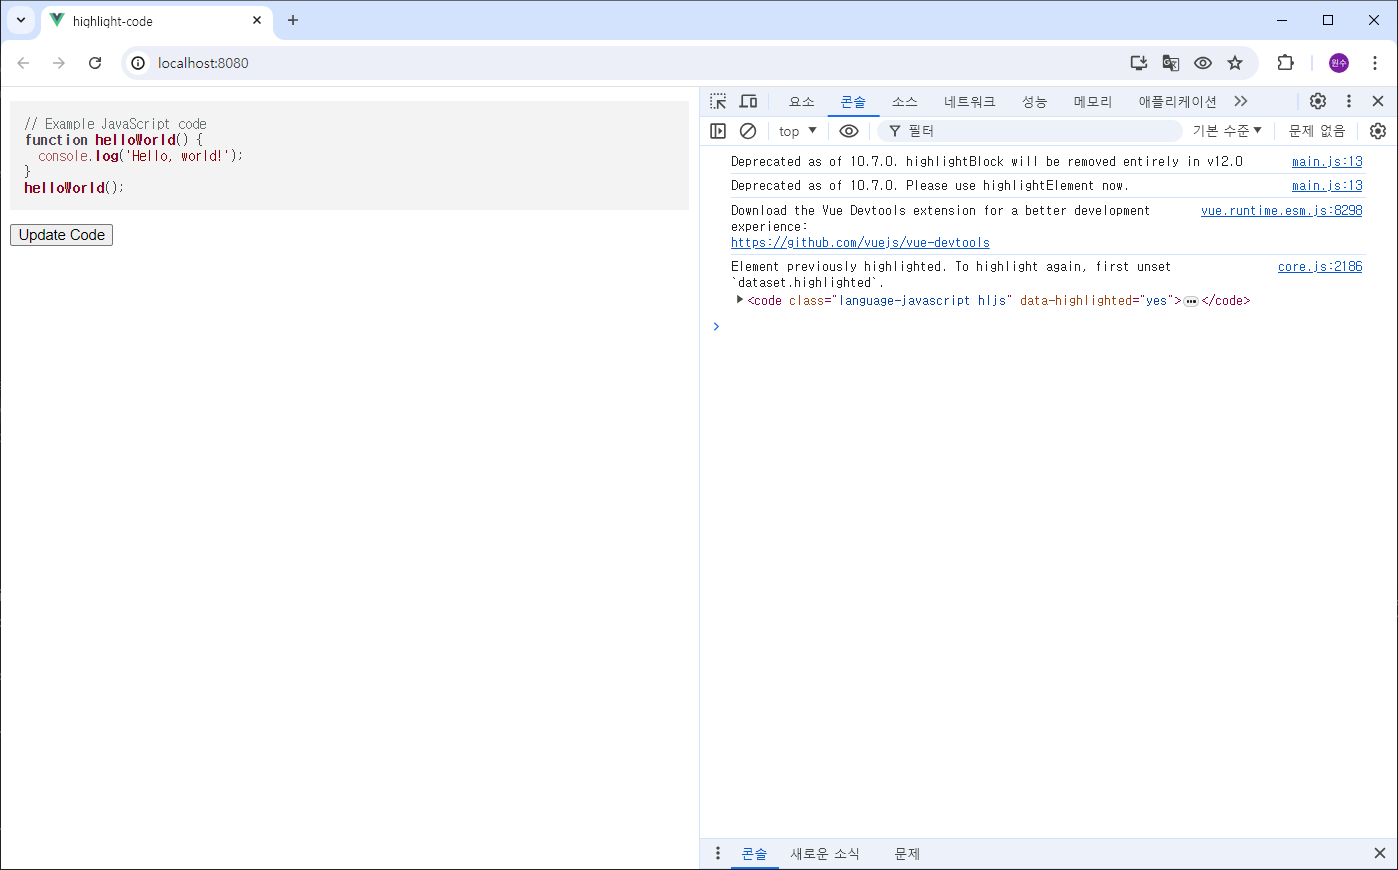Open core.js:2186 source link
This screenshot has height=870, width=1398.
(x=1320, y=266)
